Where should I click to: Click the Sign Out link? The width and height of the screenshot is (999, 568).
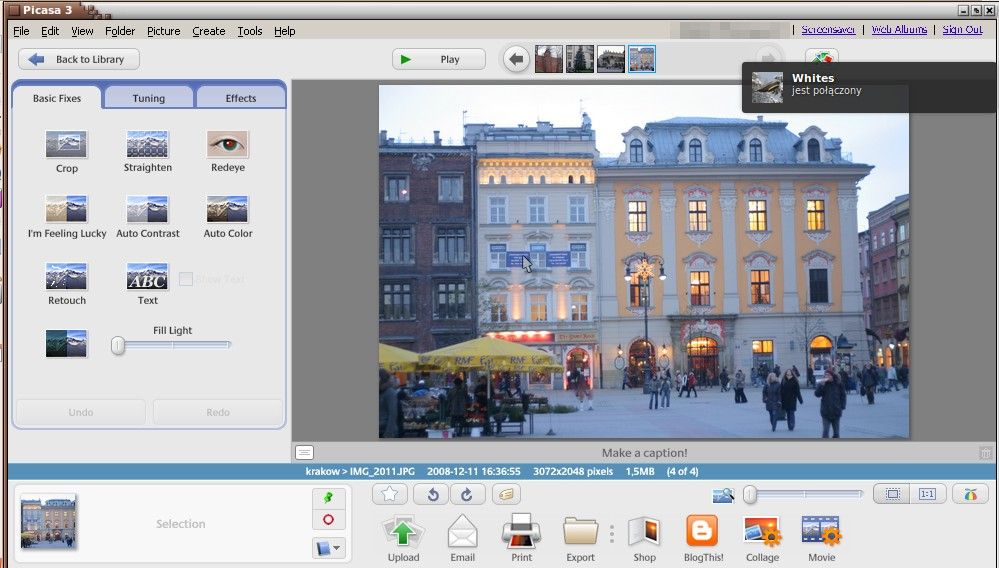[962, 29]
